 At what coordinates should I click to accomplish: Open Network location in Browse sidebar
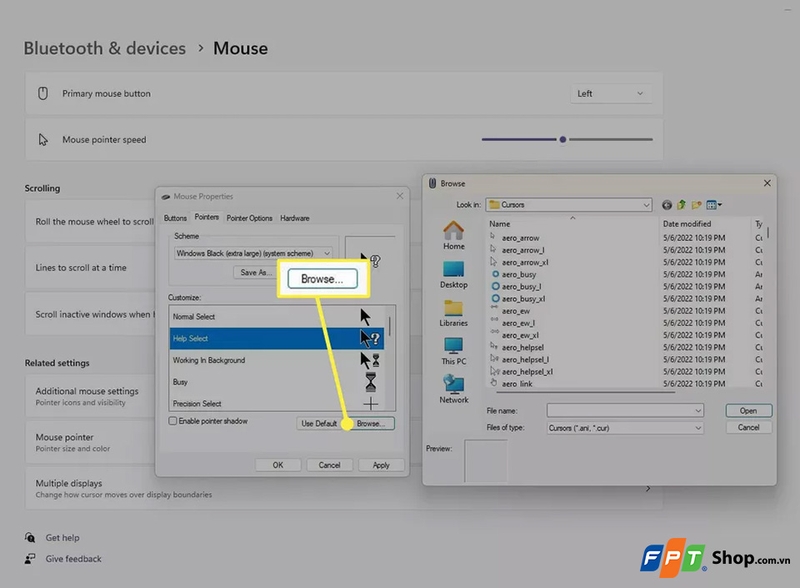454,389
